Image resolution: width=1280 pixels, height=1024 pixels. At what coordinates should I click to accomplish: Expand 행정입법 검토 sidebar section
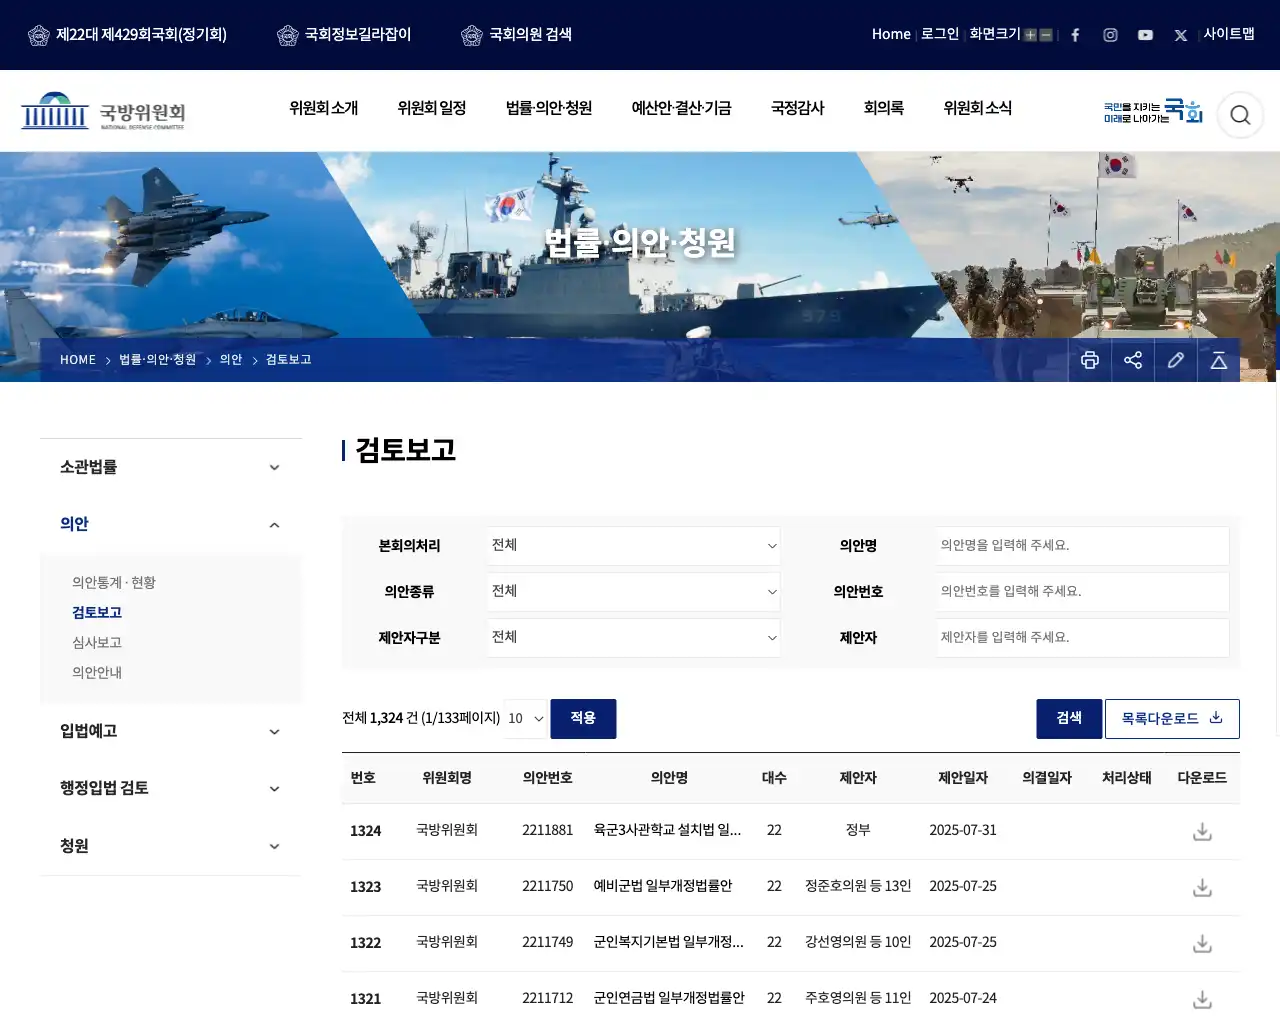[x=171, y=788]
